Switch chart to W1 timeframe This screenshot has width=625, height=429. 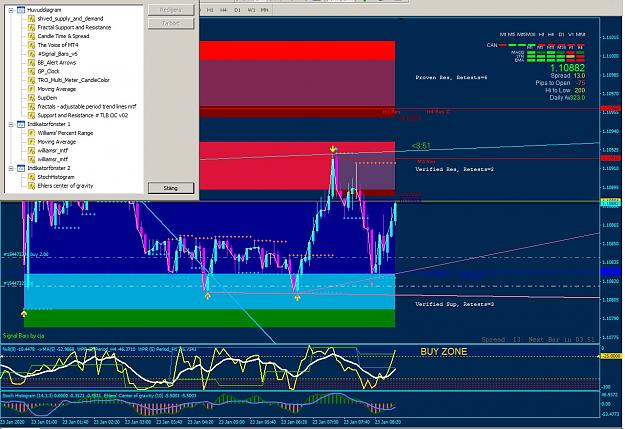pyautogui.click(x=251, y=10)
